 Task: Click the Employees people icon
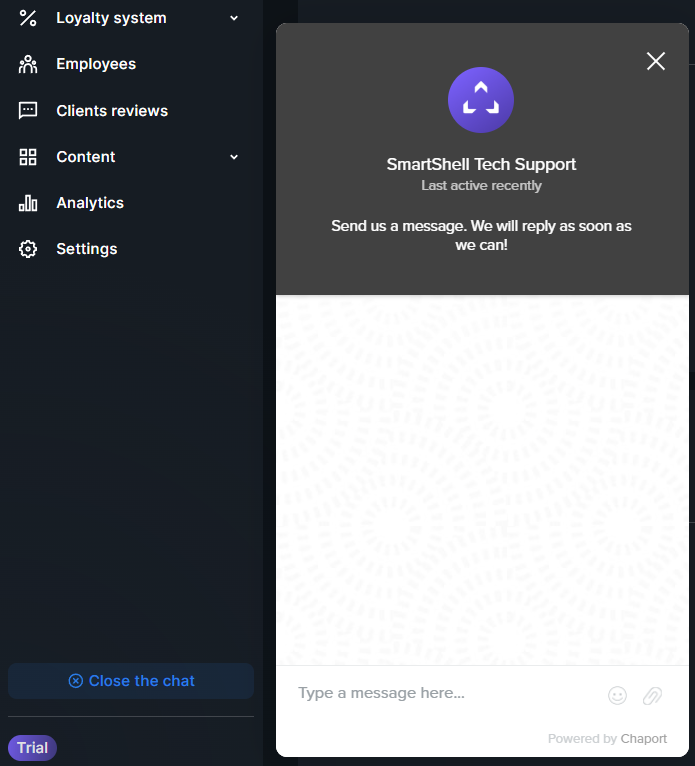coord(28,64)
